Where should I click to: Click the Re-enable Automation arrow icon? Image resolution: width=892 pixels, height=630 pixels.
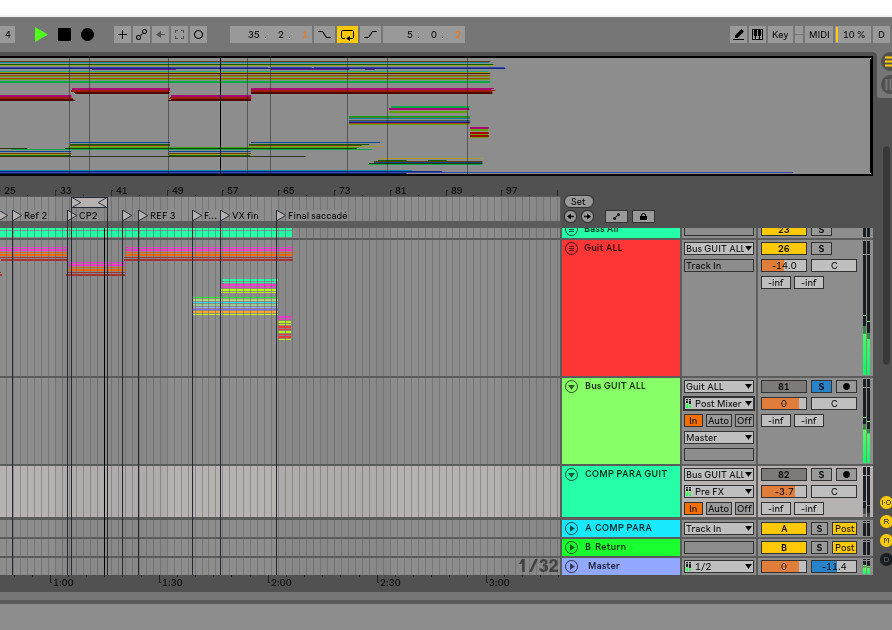tap(160, 35)
